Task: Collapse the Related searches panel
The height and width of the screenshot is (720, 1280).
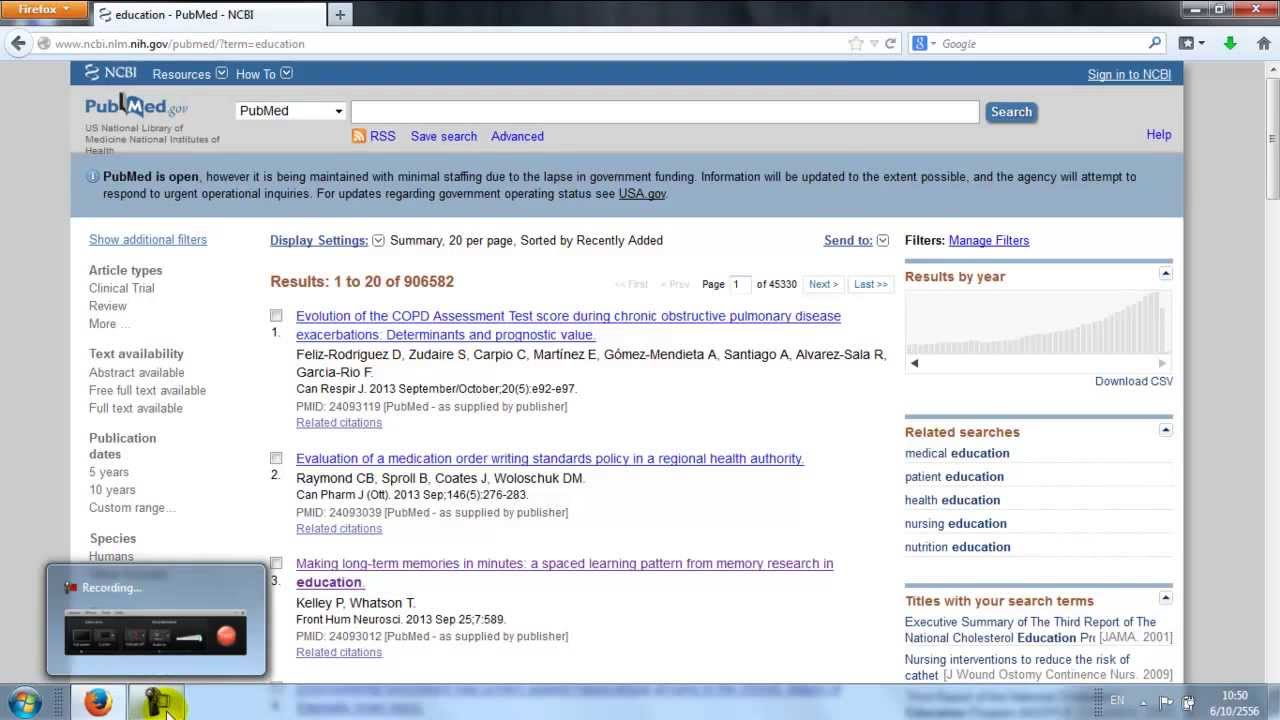Action: point(1165,430)
